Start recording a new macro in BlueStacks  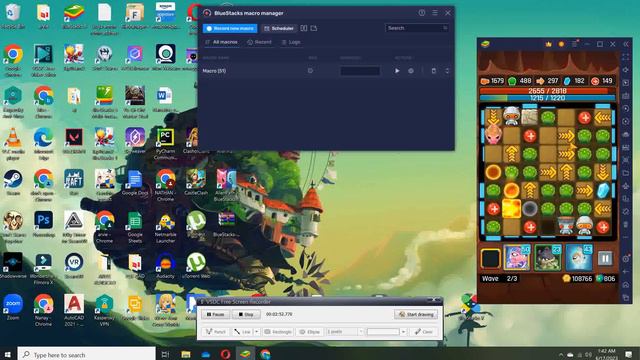tap(230, 29)
